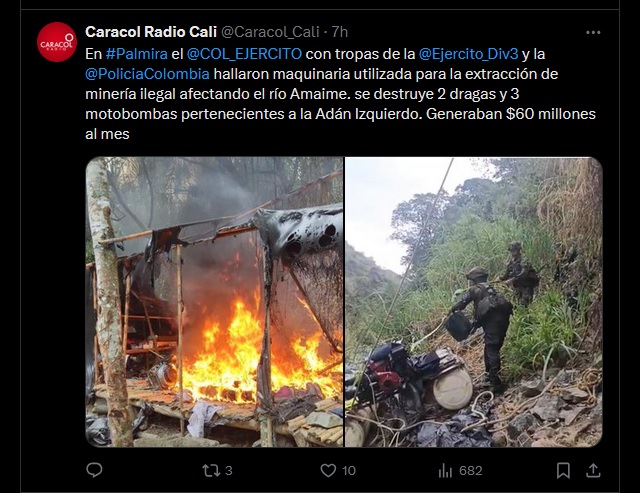View the burning camp photo
This screenshot has width=640, height=493.
214,302
